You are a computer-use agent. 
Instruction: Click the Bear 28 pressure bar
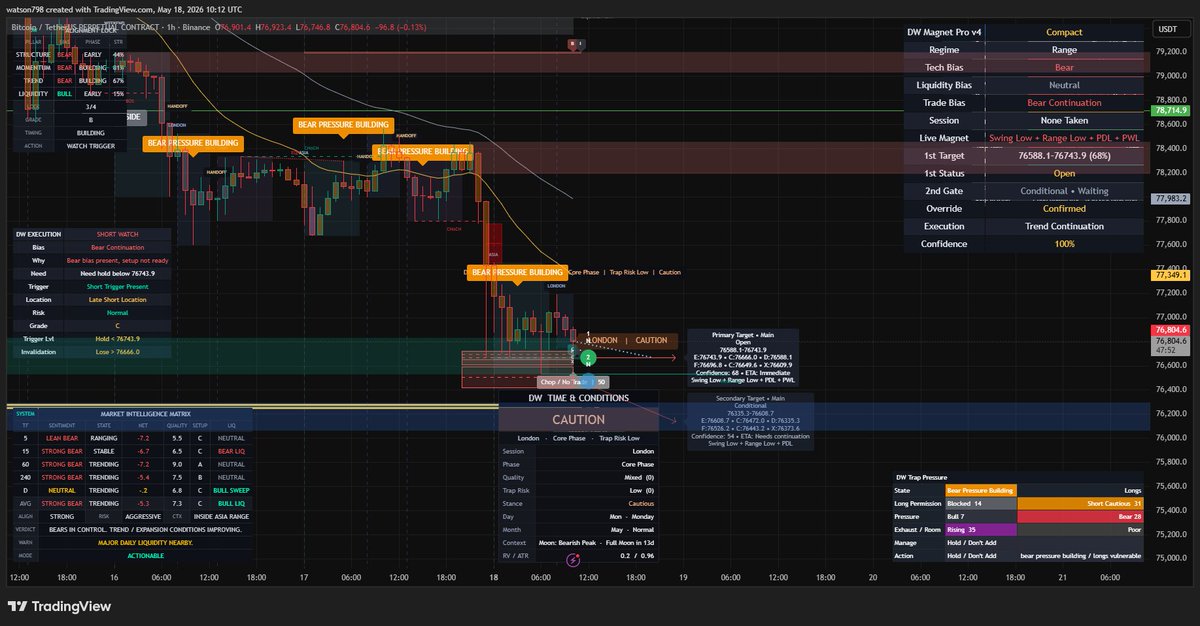click(1081, 516)
